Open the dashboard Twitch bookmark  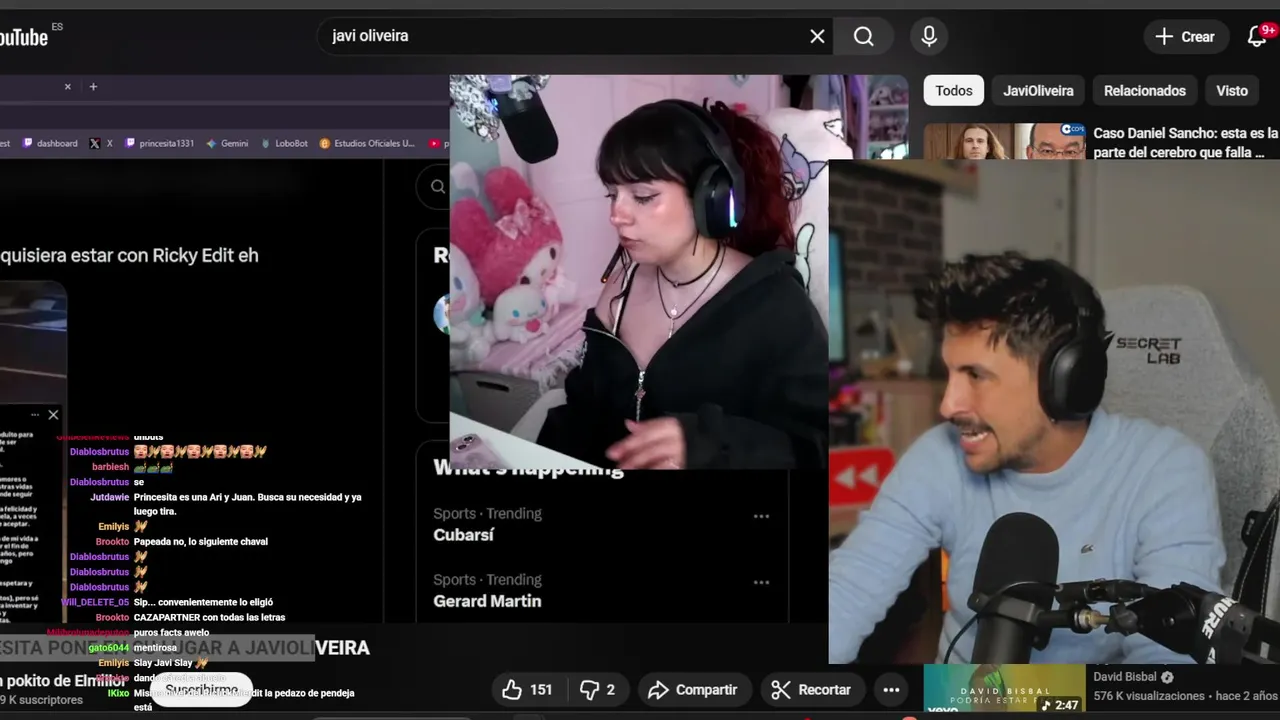pyautogui.click(x=50, y=143)
